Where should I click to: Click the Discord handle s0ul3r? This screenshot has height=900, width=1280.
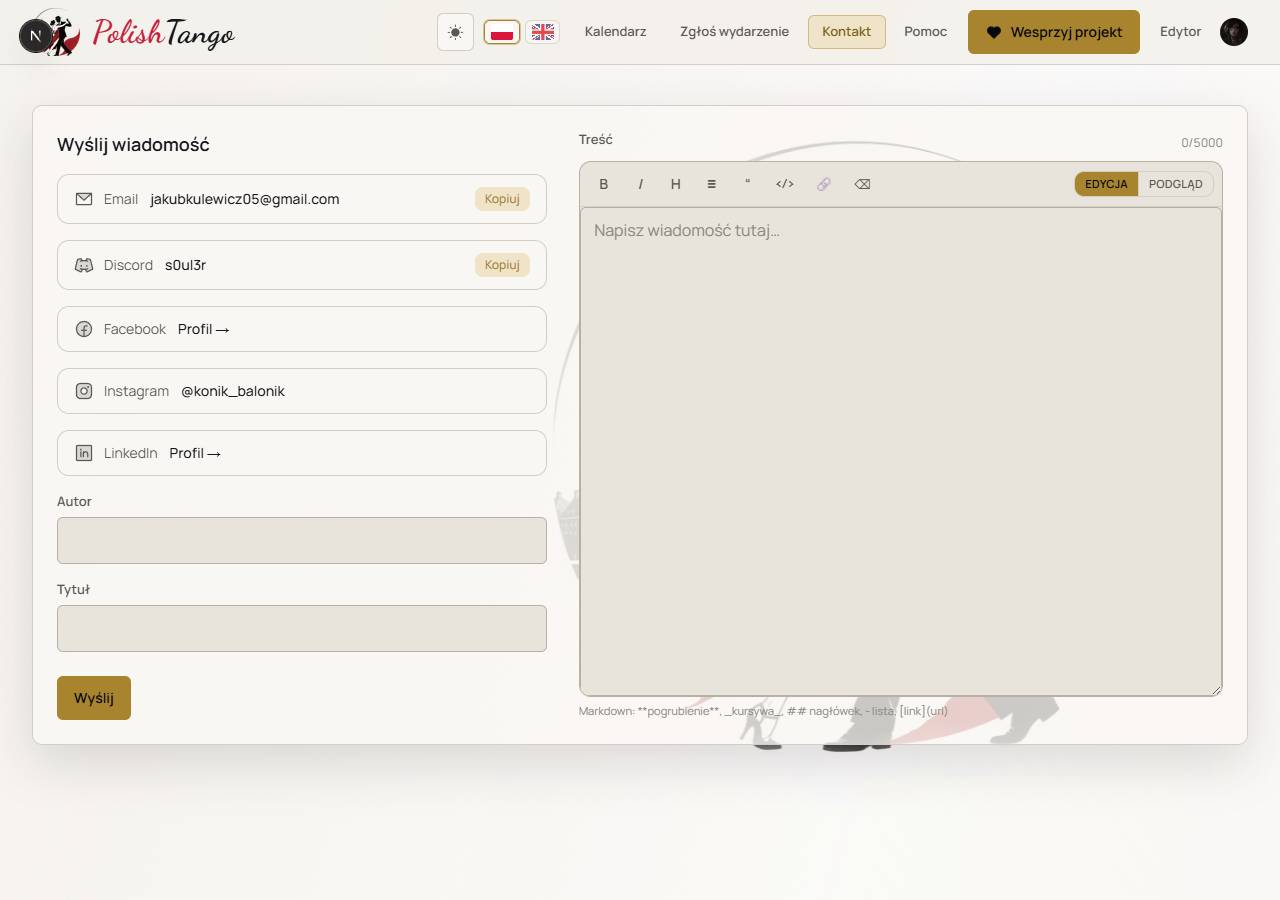186,265
